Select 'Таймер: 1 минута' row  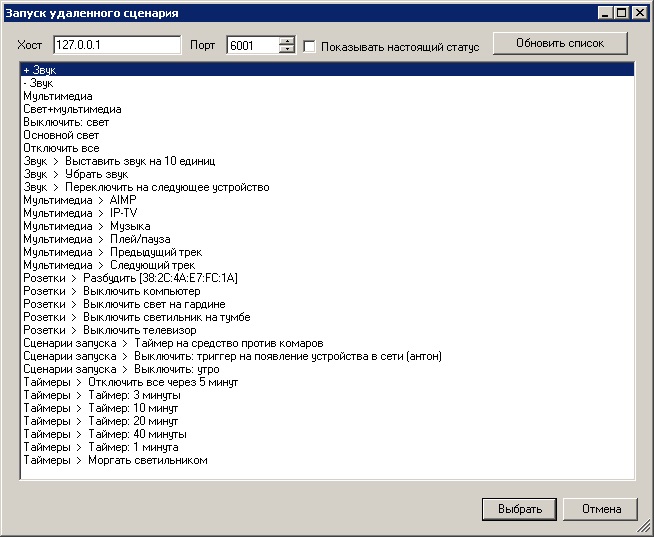click(327, 447)
